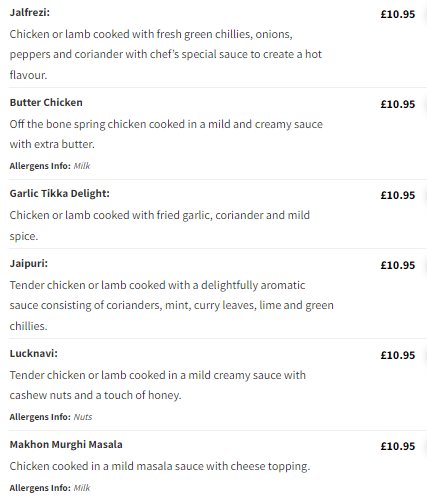
Task: Open the Lucknavi menu item
Action: (x=34, y=353)
